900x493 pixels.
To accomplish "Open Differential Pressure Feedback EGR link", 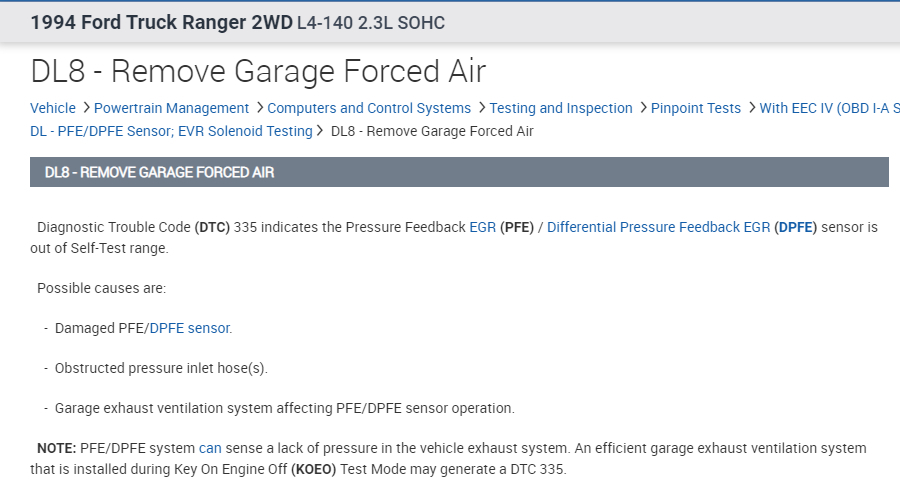I will tap(658, 227).
